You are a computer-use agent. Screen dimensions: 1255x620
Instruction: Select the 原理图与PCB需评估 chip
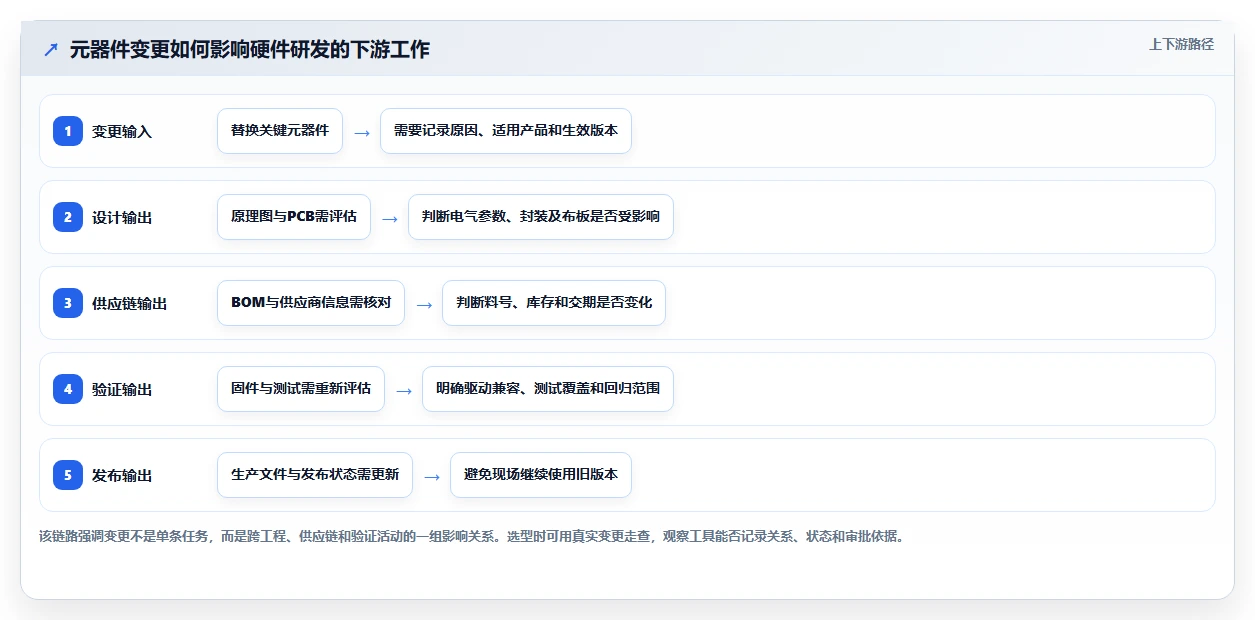click(294, 217)
